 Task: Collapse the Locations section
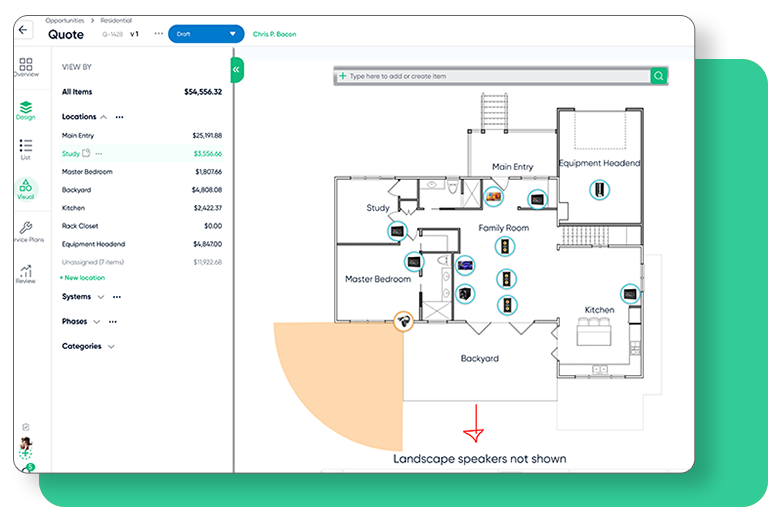[103, 117]
